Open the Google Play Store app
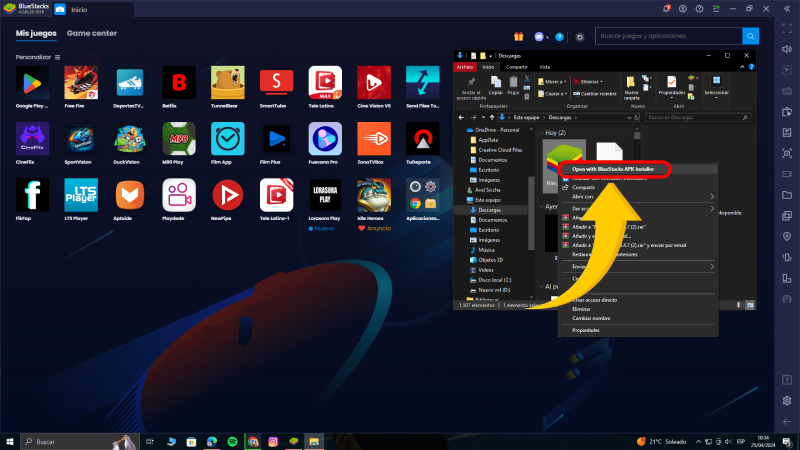 click(32, 83)
